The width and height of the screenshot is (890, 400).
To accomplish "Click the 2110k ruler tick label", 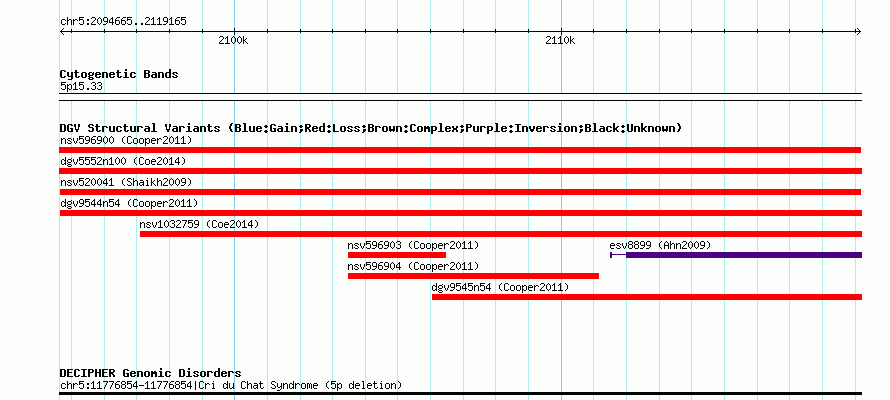I will pos(560,41).
